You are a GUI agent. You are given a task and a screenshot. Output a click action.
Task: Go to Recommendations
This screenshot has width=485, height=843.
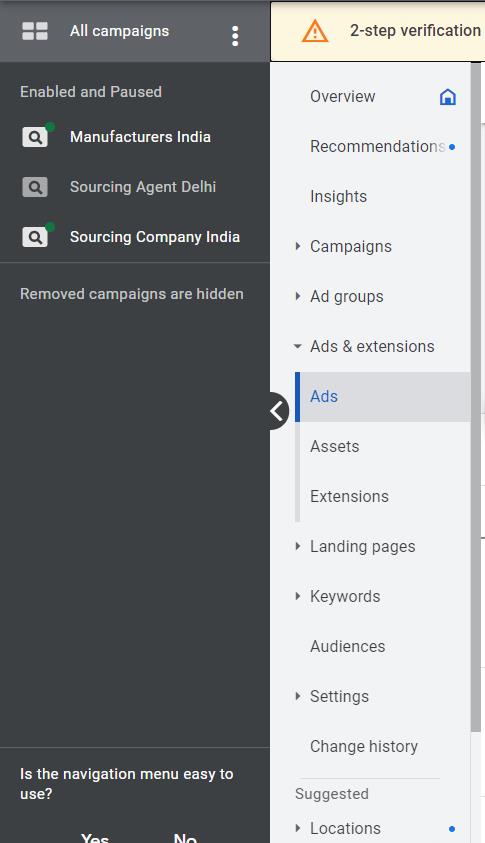click(x=377, y=146)
